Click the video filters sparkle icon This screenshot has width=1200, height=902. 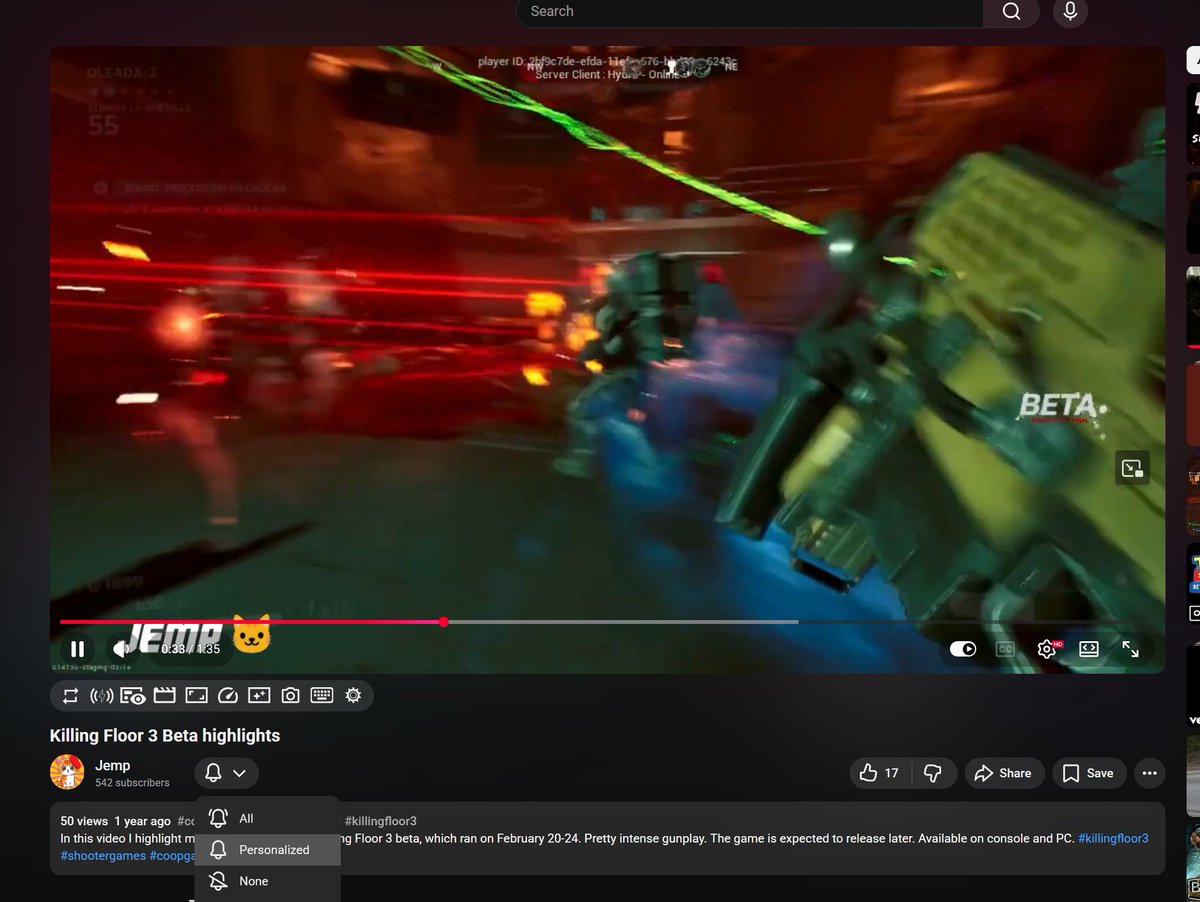pos(259,696)
